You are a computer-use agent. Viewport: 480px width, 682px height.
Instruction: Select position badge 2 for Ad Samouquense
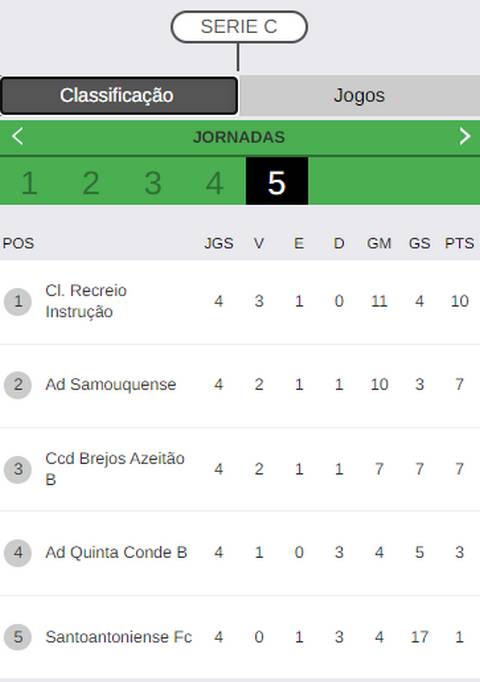(x=18, y=384)
